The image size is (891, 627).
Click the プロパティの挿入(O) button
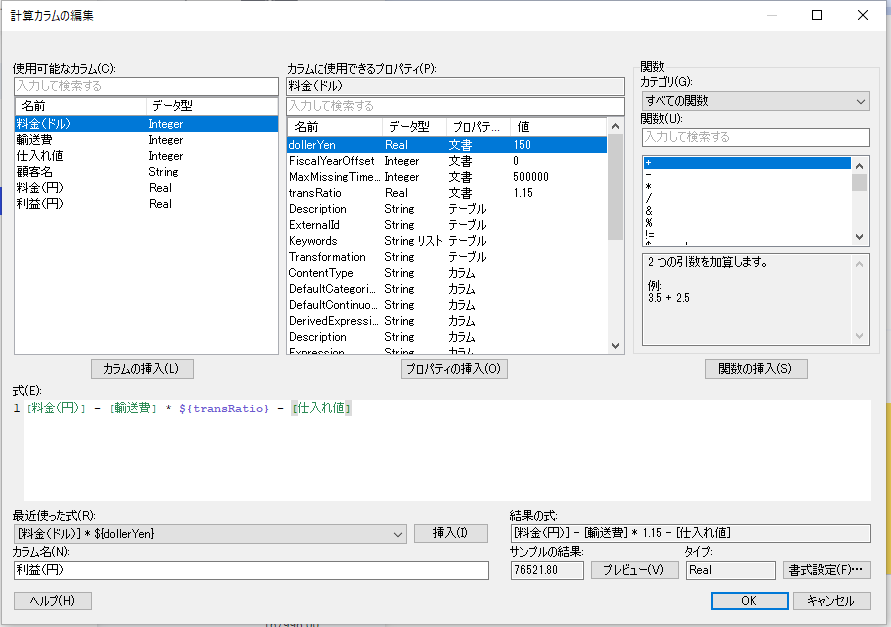453,369
